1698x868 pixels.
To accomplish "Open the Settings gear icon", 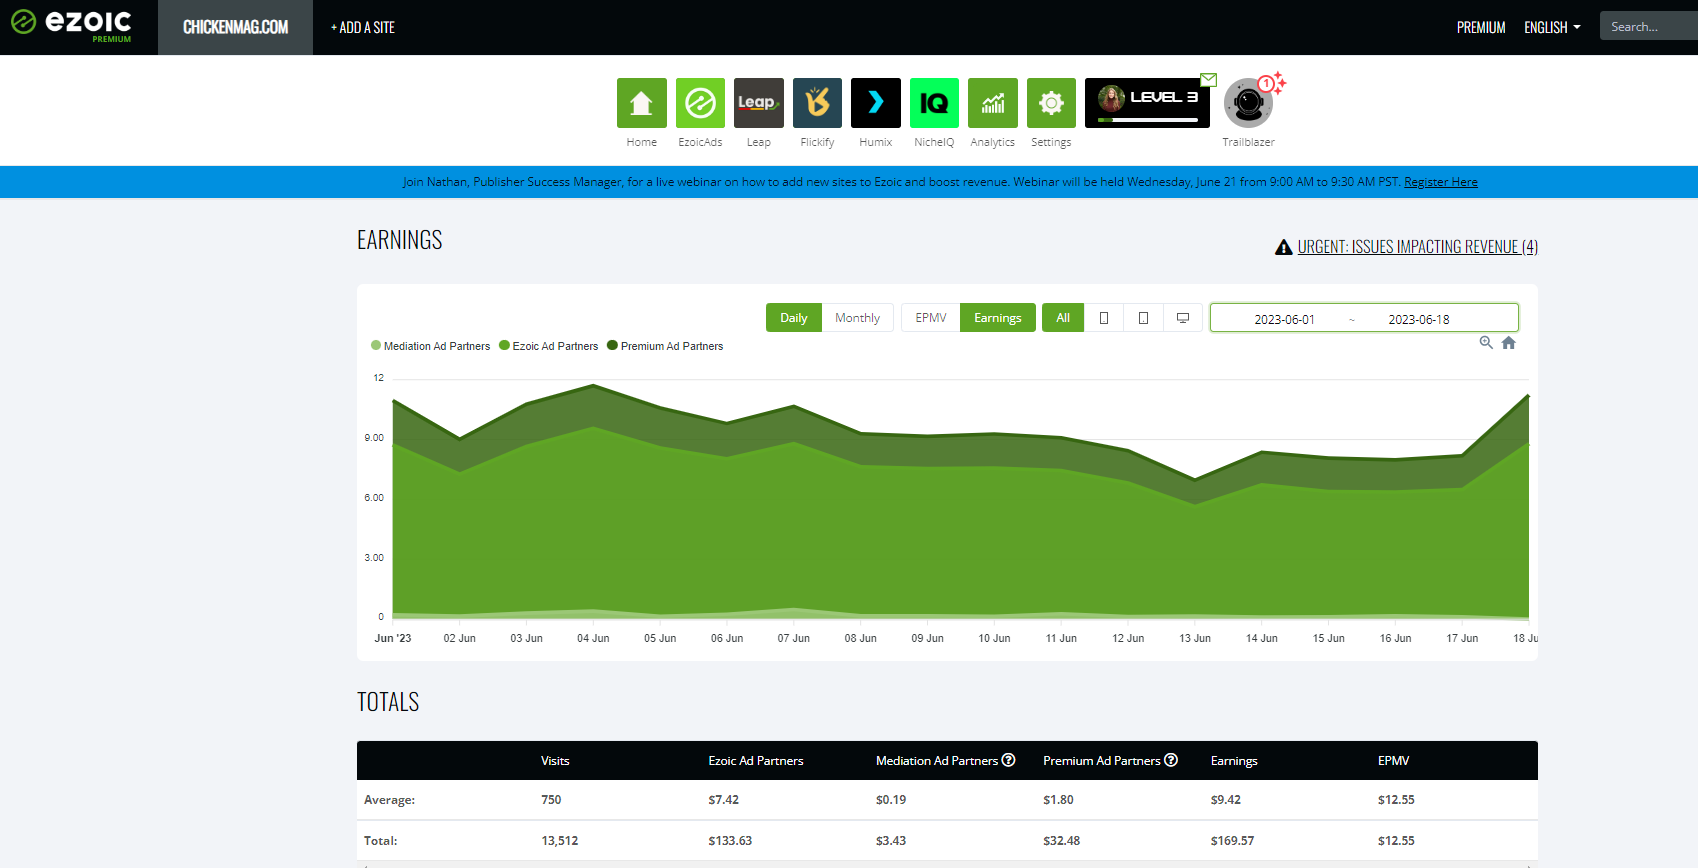I will point(1051,103).
